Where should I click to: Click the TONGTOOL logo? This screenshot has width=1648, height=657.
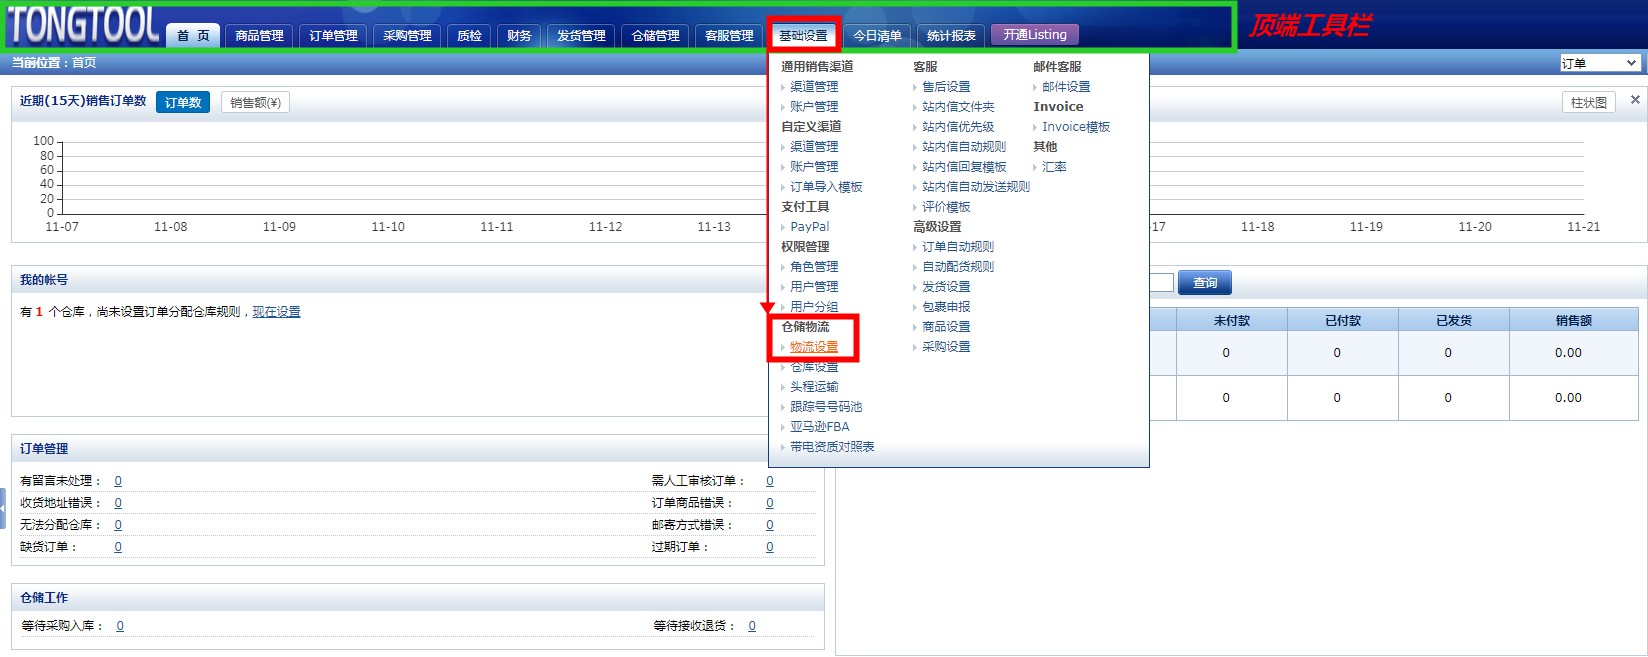84,26
